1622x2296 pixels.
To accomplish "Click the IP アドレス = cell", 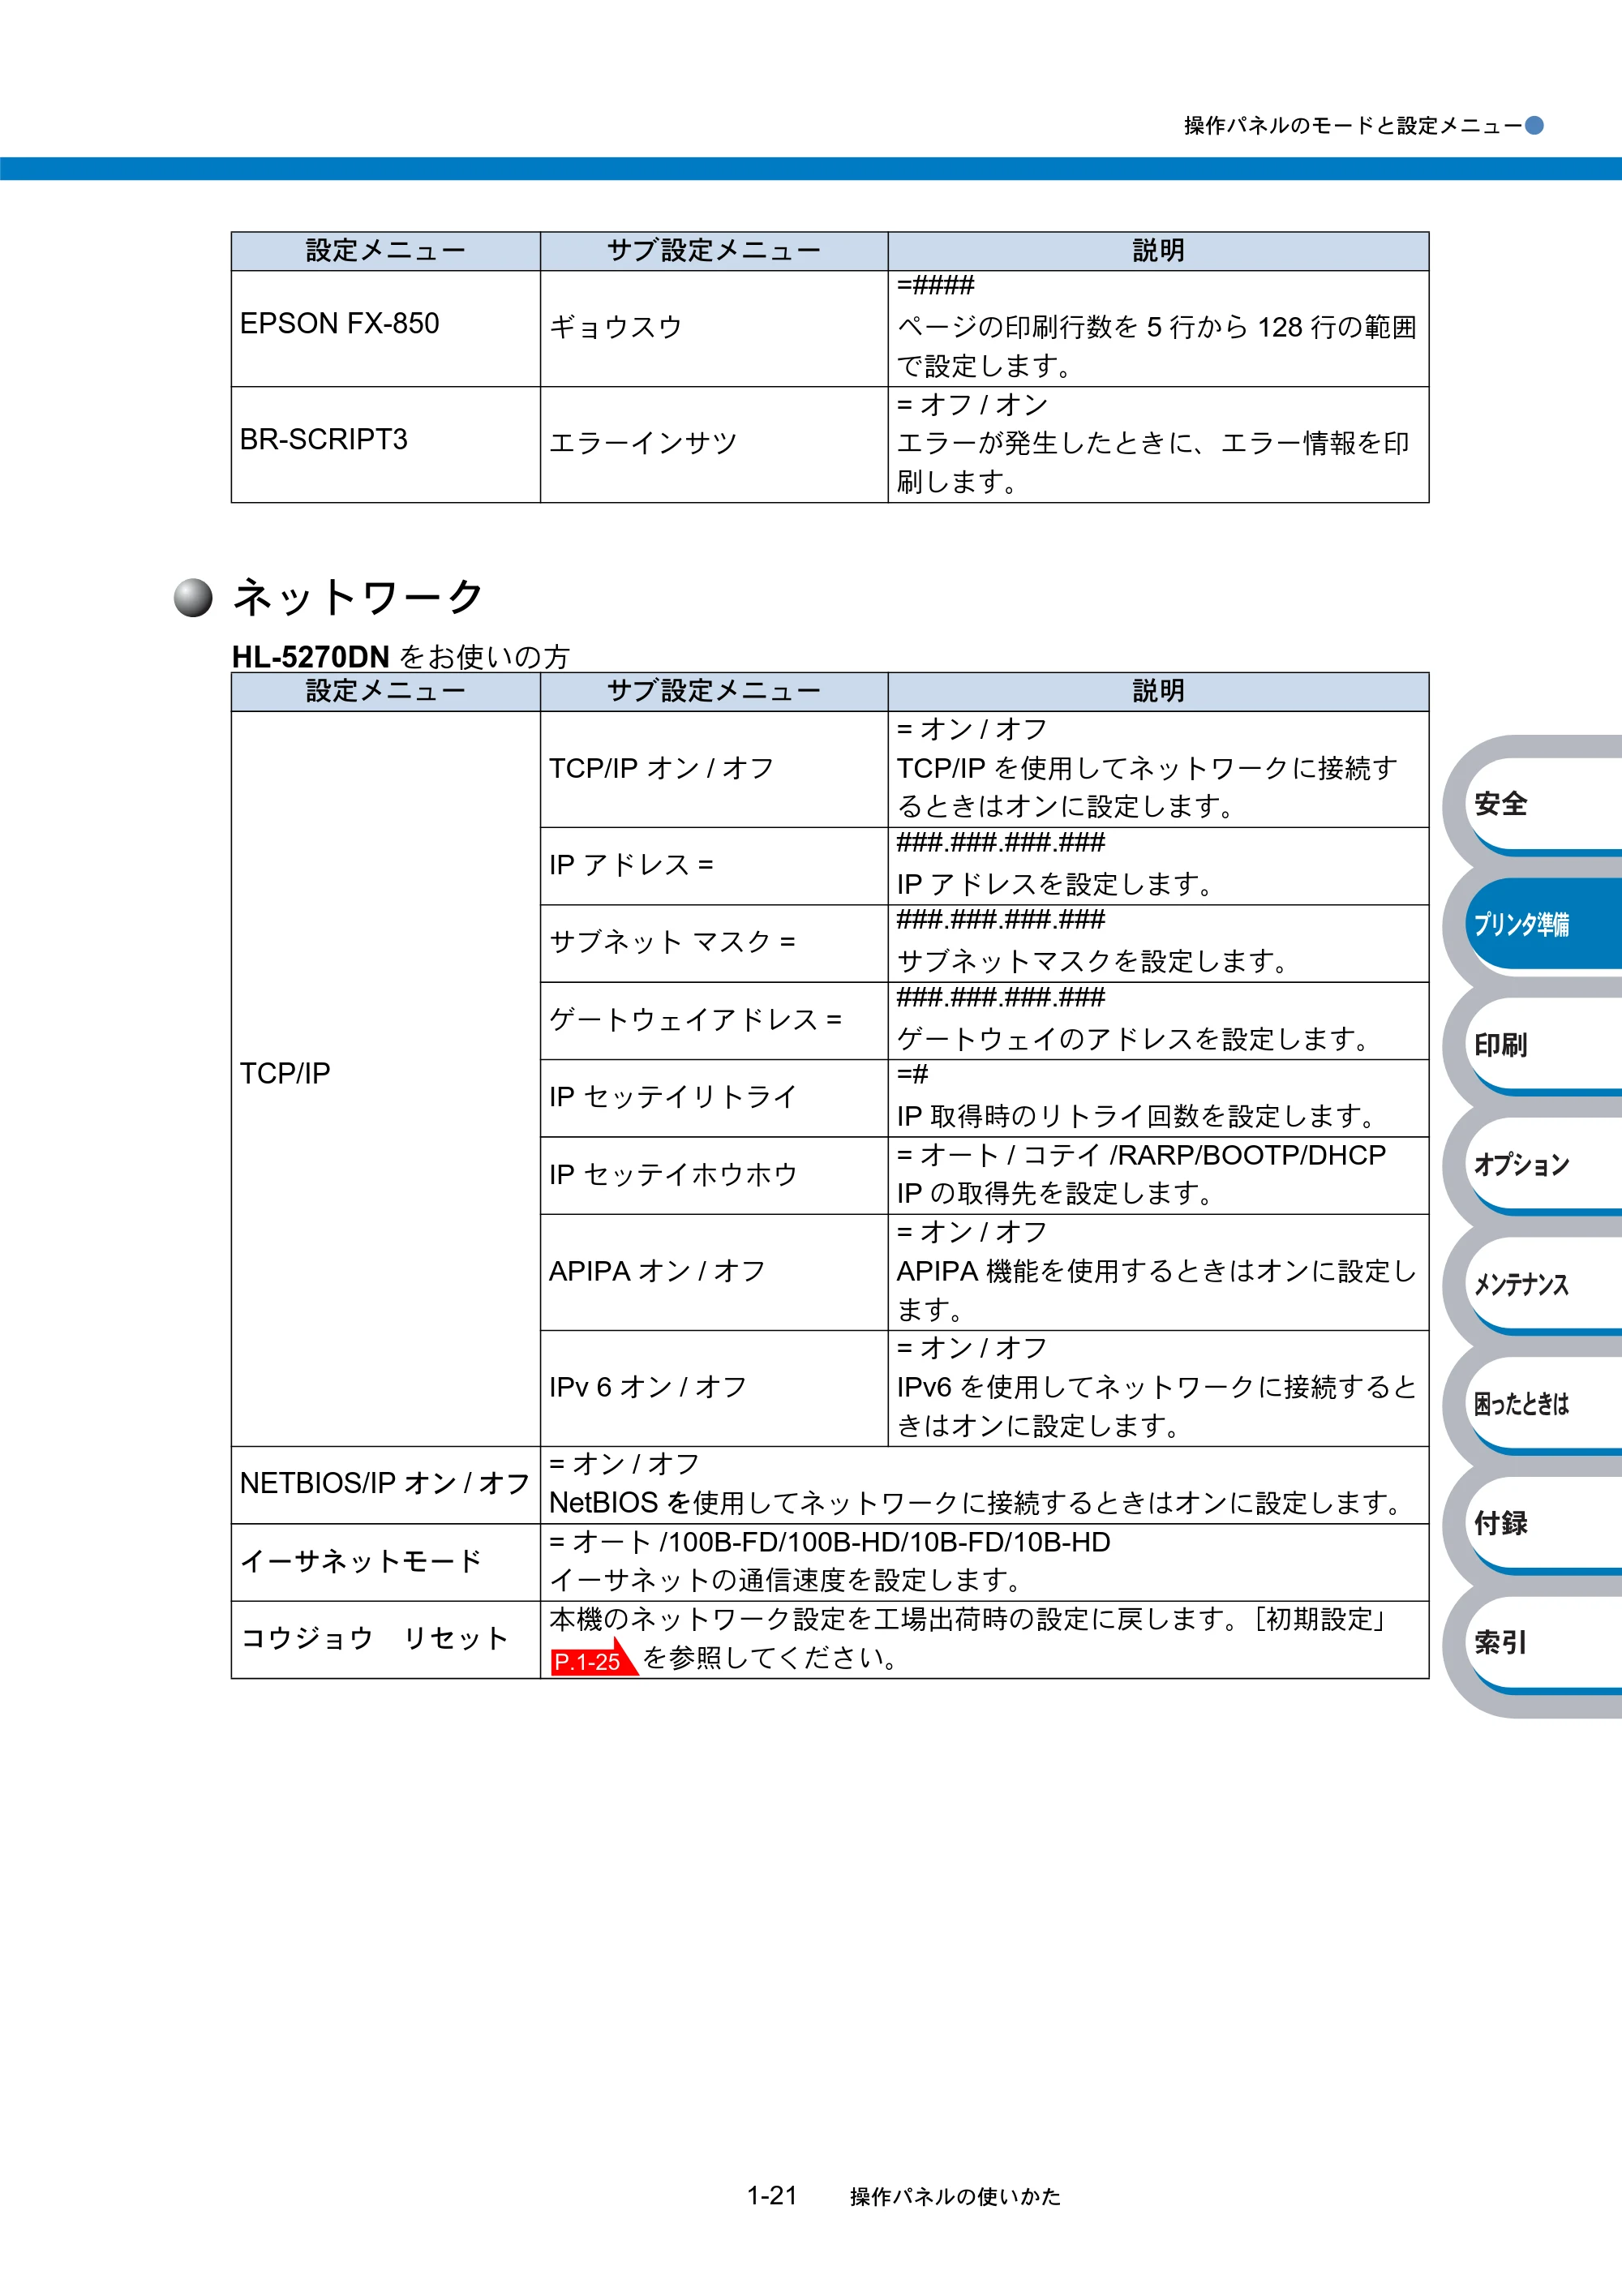I will pyautogui.click(x=714, y=866).
